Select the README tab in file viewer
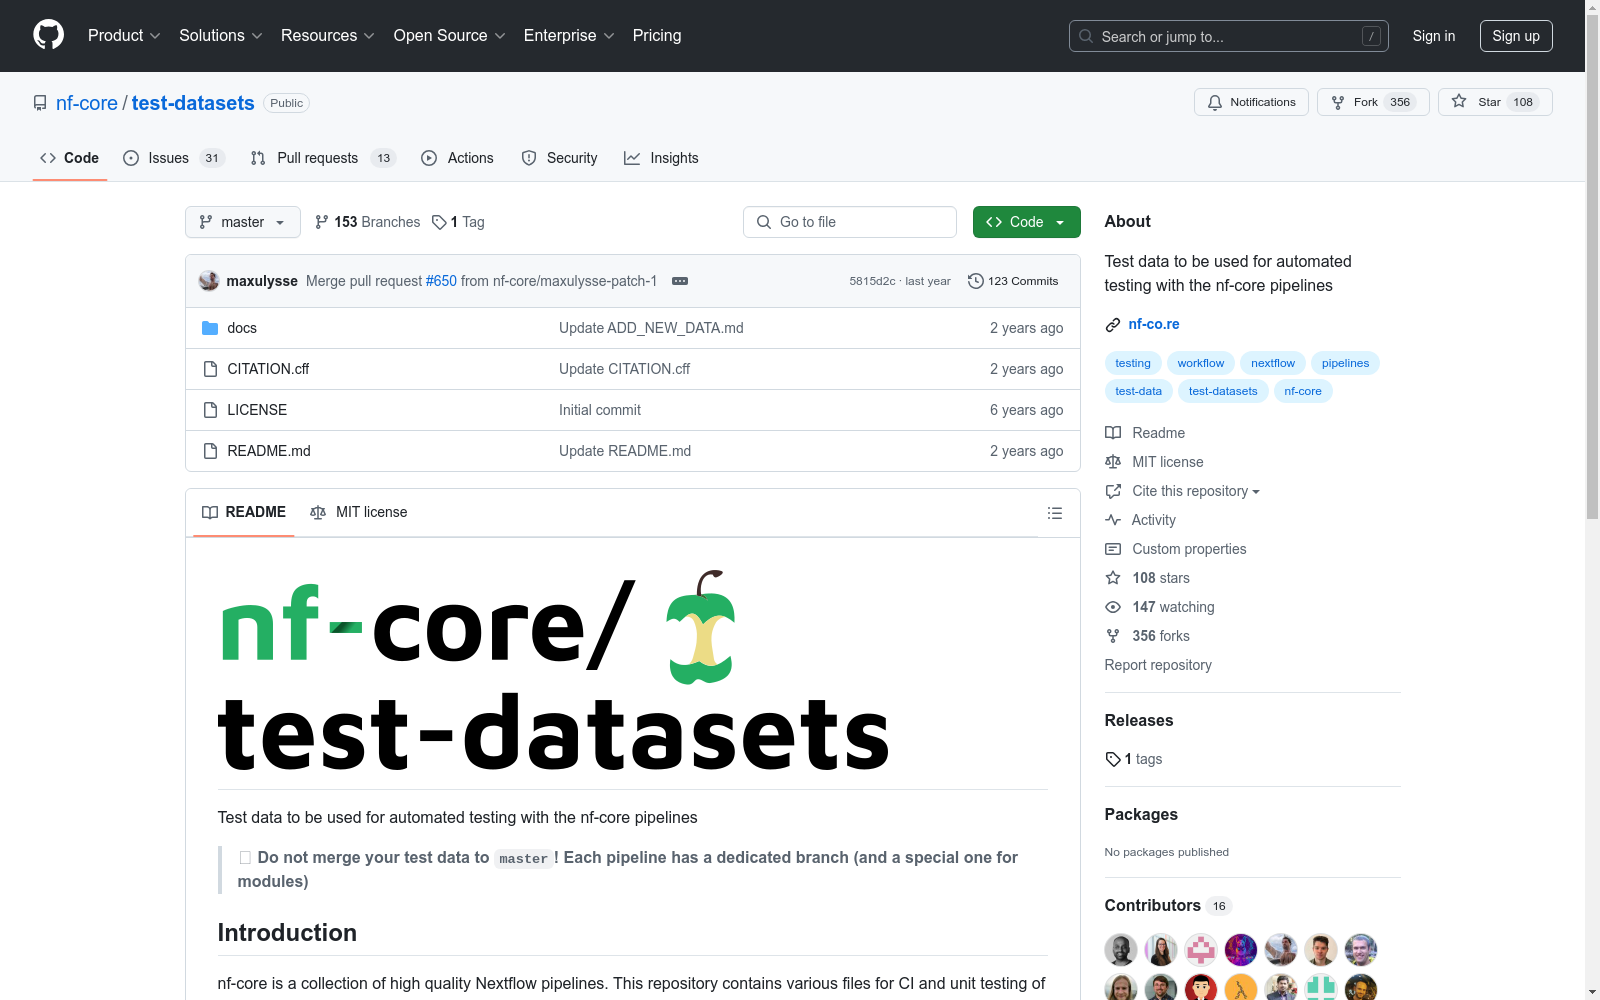This screenshot has height=1000, width=1600. [x=244, y=512]
